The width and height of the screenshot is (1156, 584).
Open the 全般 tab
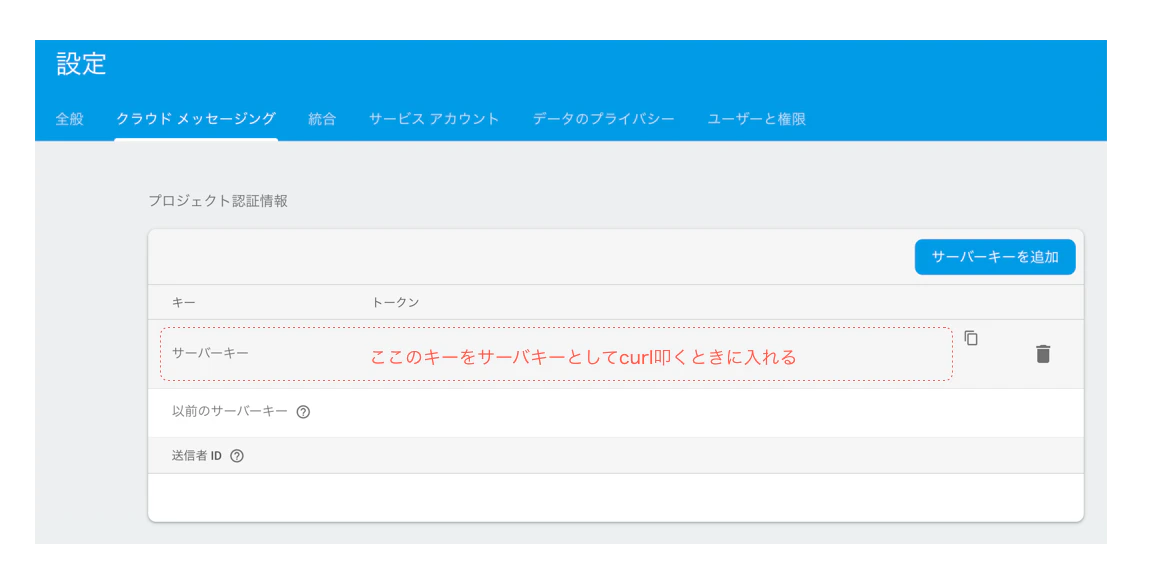point(70,119)
